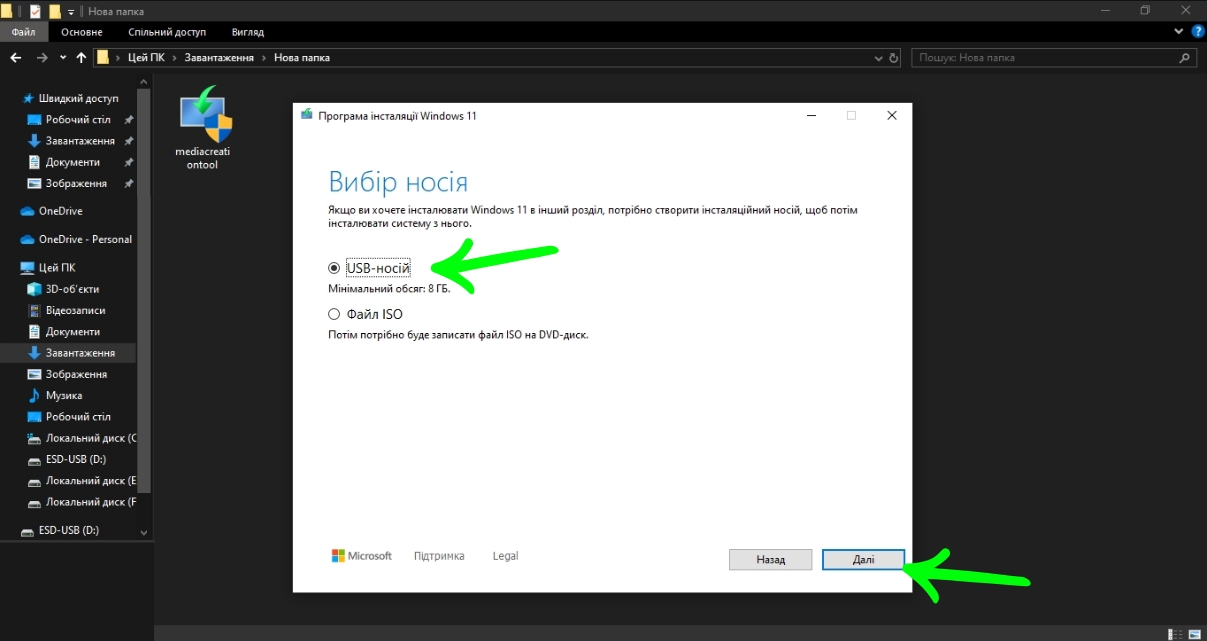This screenshot has height=641, width=1207.
Task: Expand the breadcrumb arrow before Цей ПК
Action: [x=119, y=58]
